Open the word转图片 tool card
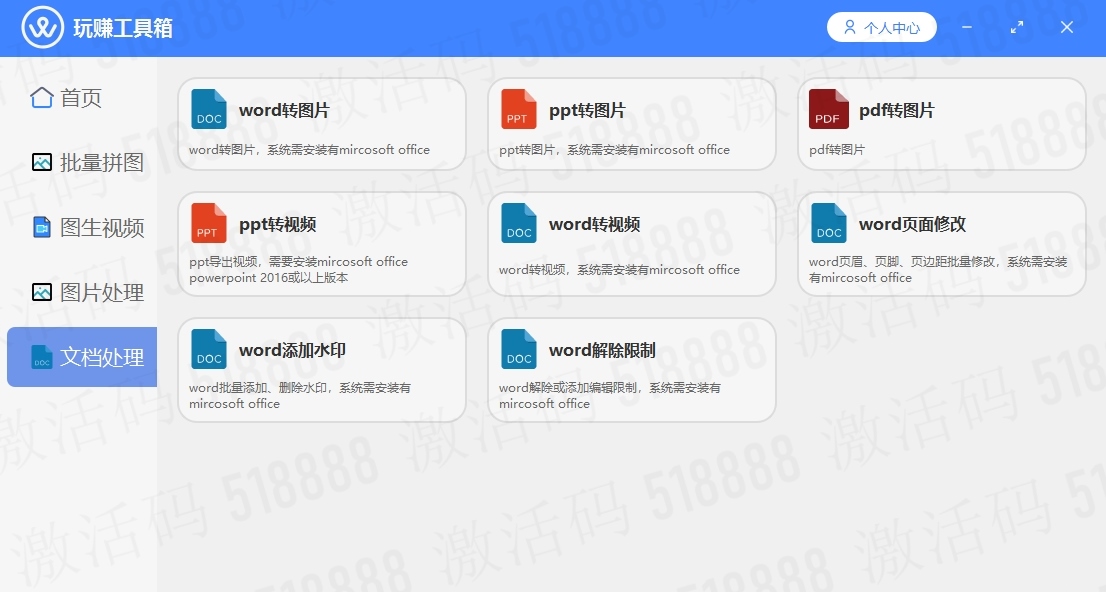The width and height of the screenshot is (1106, 592). (322, 124)
